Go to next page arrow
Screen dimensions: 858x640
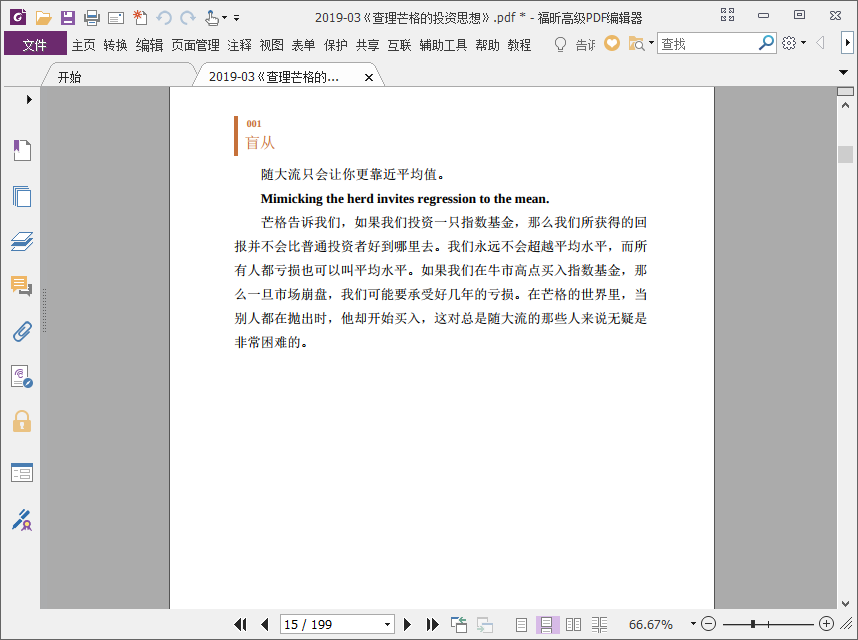tap(407, 624)
